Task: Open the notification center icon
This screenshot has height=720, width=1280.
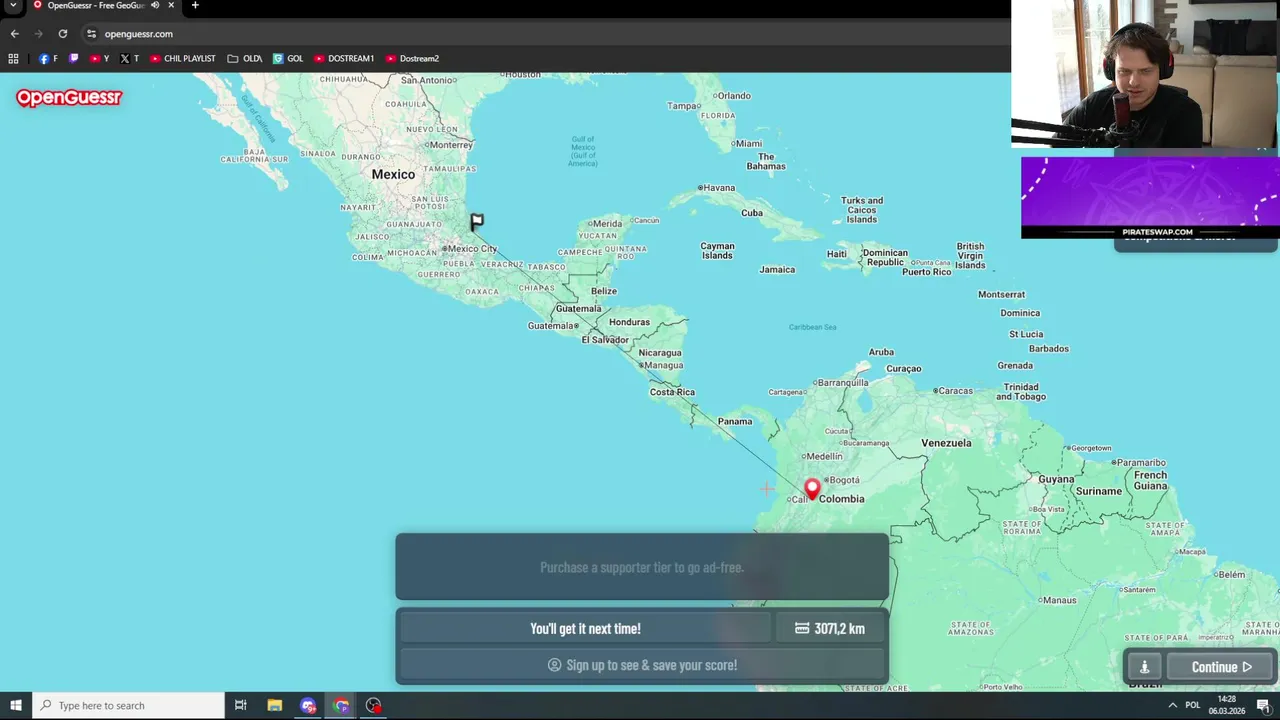Action: click(1263, 705)
